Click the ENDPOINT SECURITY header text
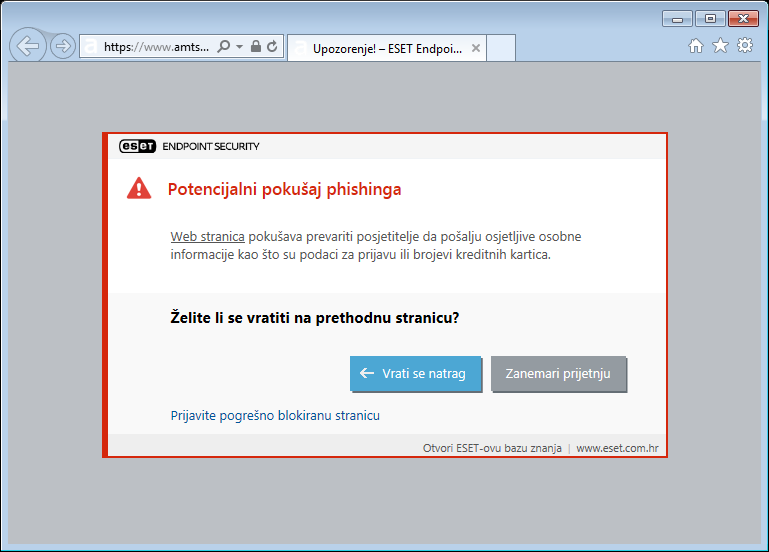769x552 pixels. (x=211, y=146)
